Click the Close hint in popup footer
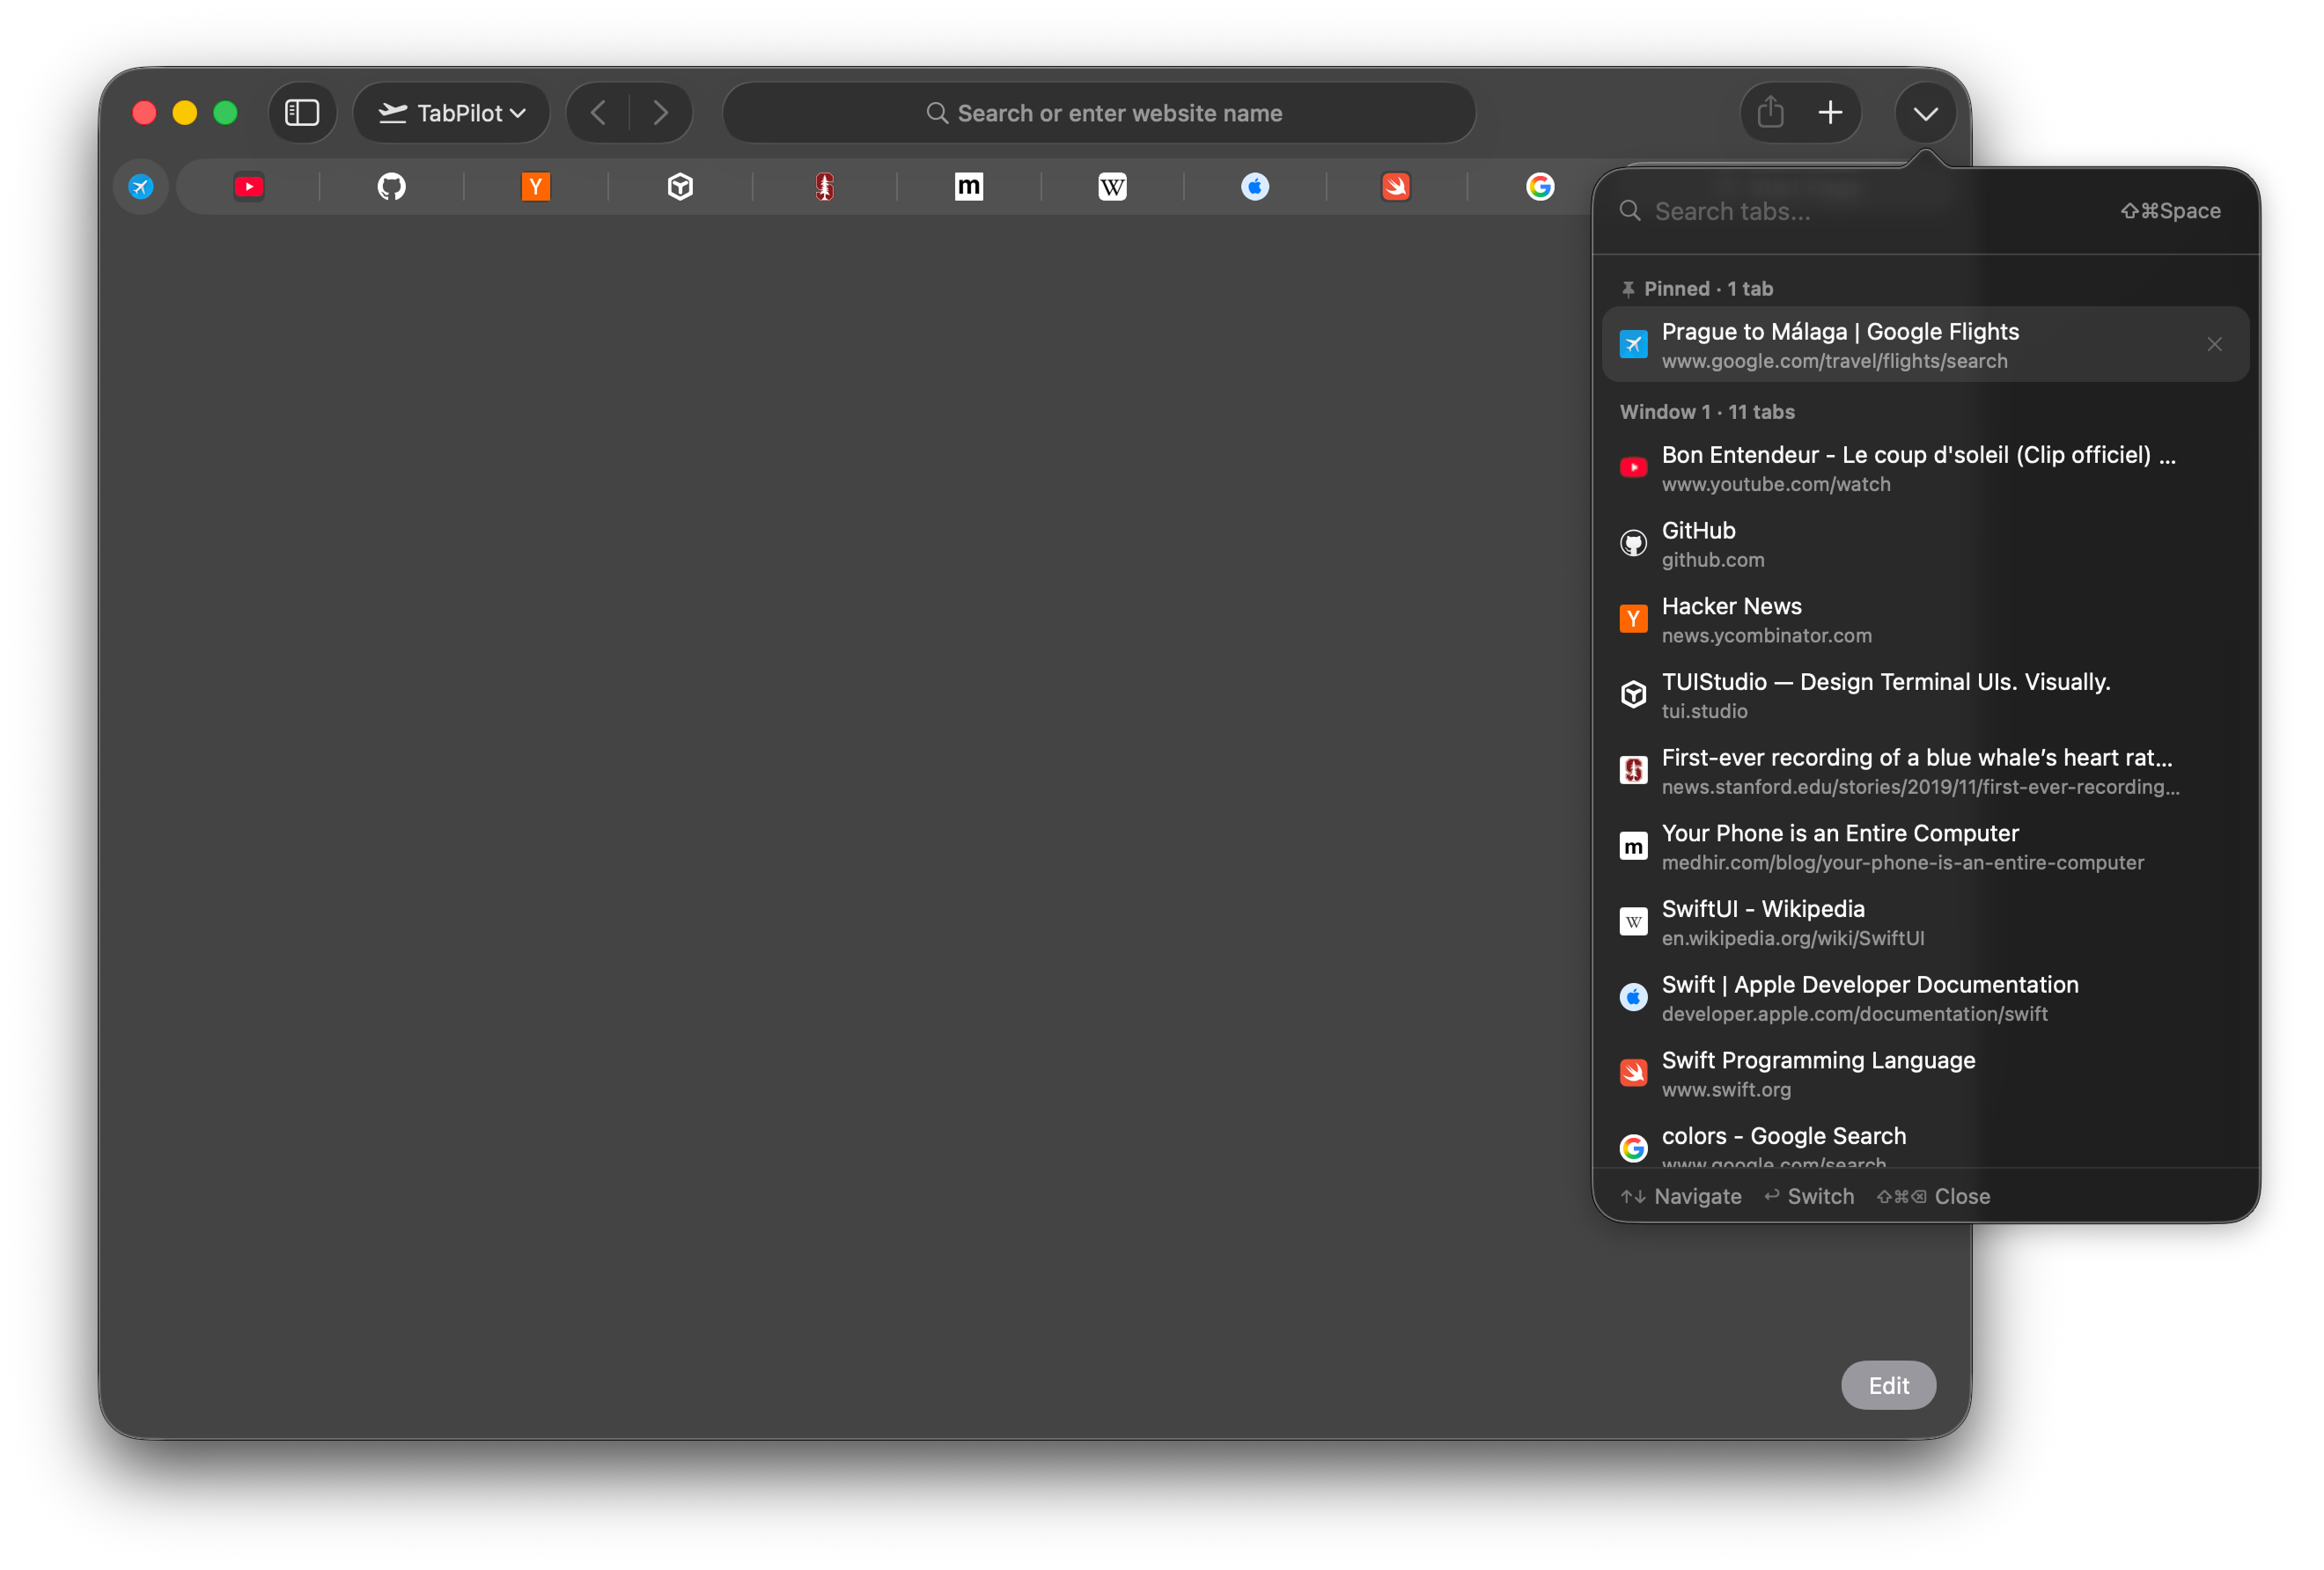2324x1570 pixels. [x=1933, y=1196]
